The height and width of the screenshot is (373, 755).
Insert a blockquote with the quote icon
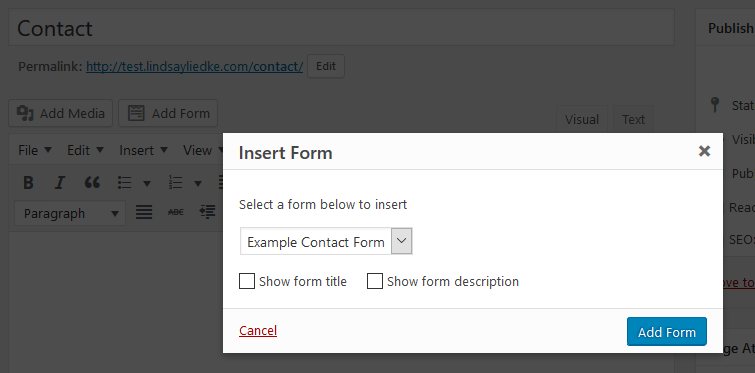(92, 183)
